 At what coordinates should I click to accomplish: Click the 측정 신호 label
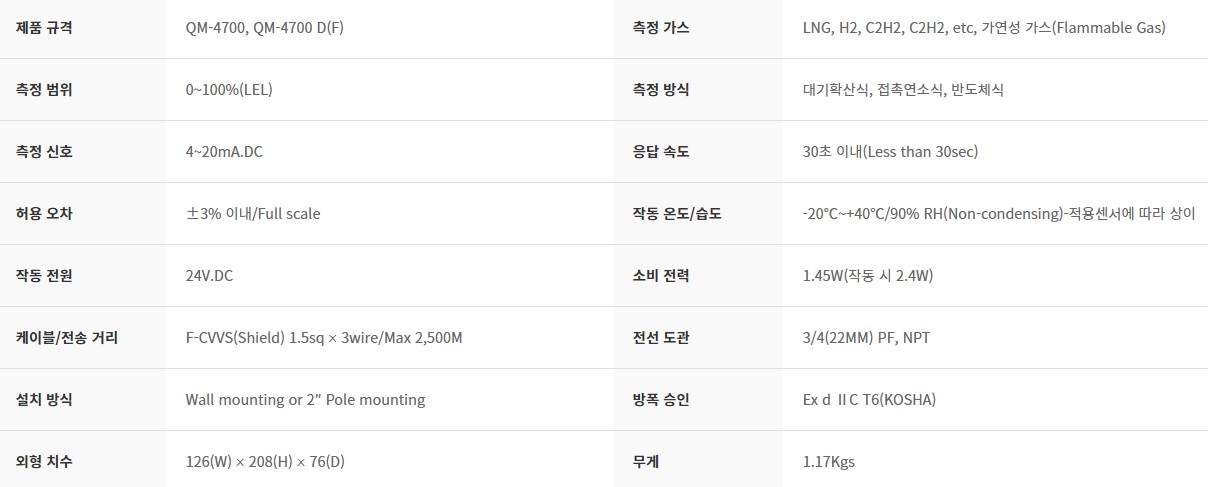coord(44,152)
